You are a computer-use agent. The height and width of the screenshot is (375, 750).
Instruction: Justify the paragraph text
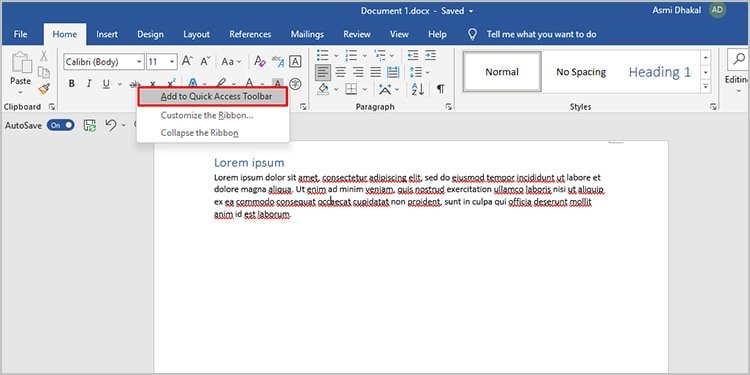click(x=375, y=73)
